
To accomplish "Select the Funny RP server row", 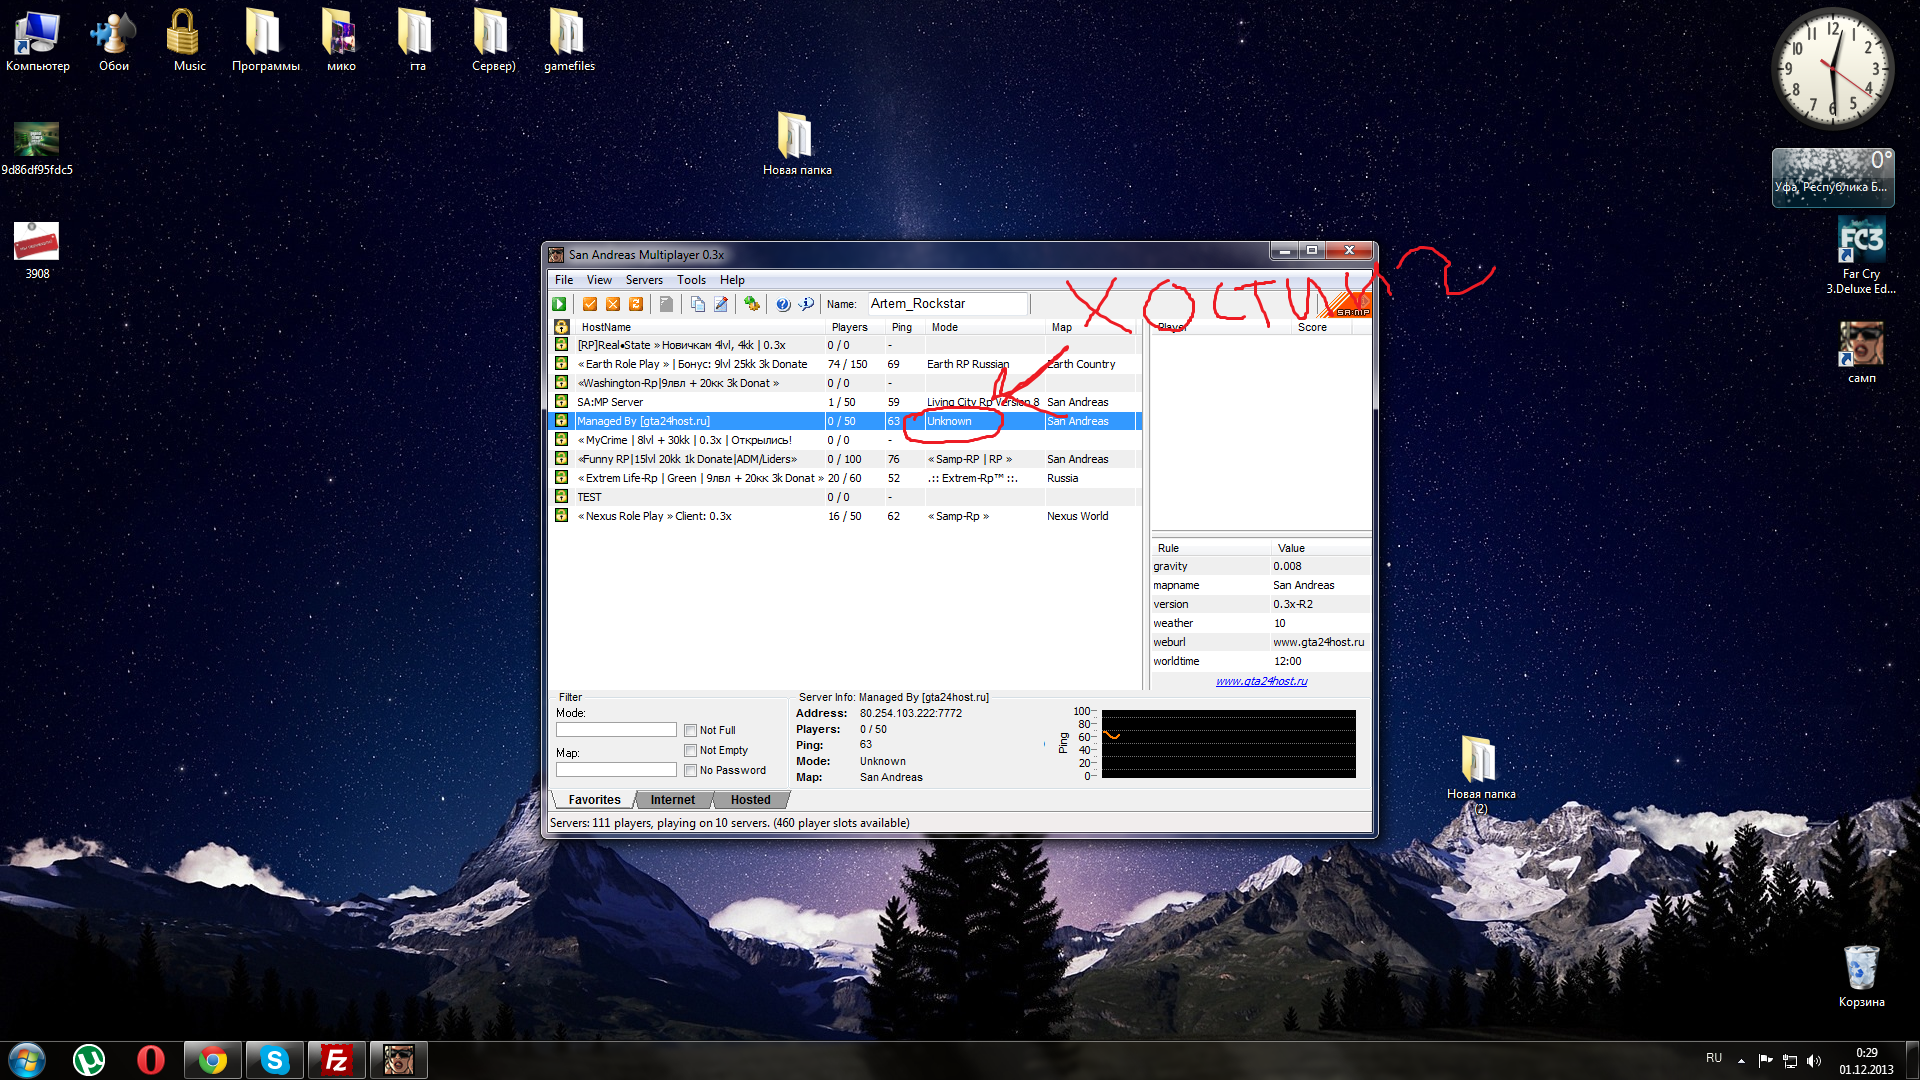I will click(x=845, y=459).
